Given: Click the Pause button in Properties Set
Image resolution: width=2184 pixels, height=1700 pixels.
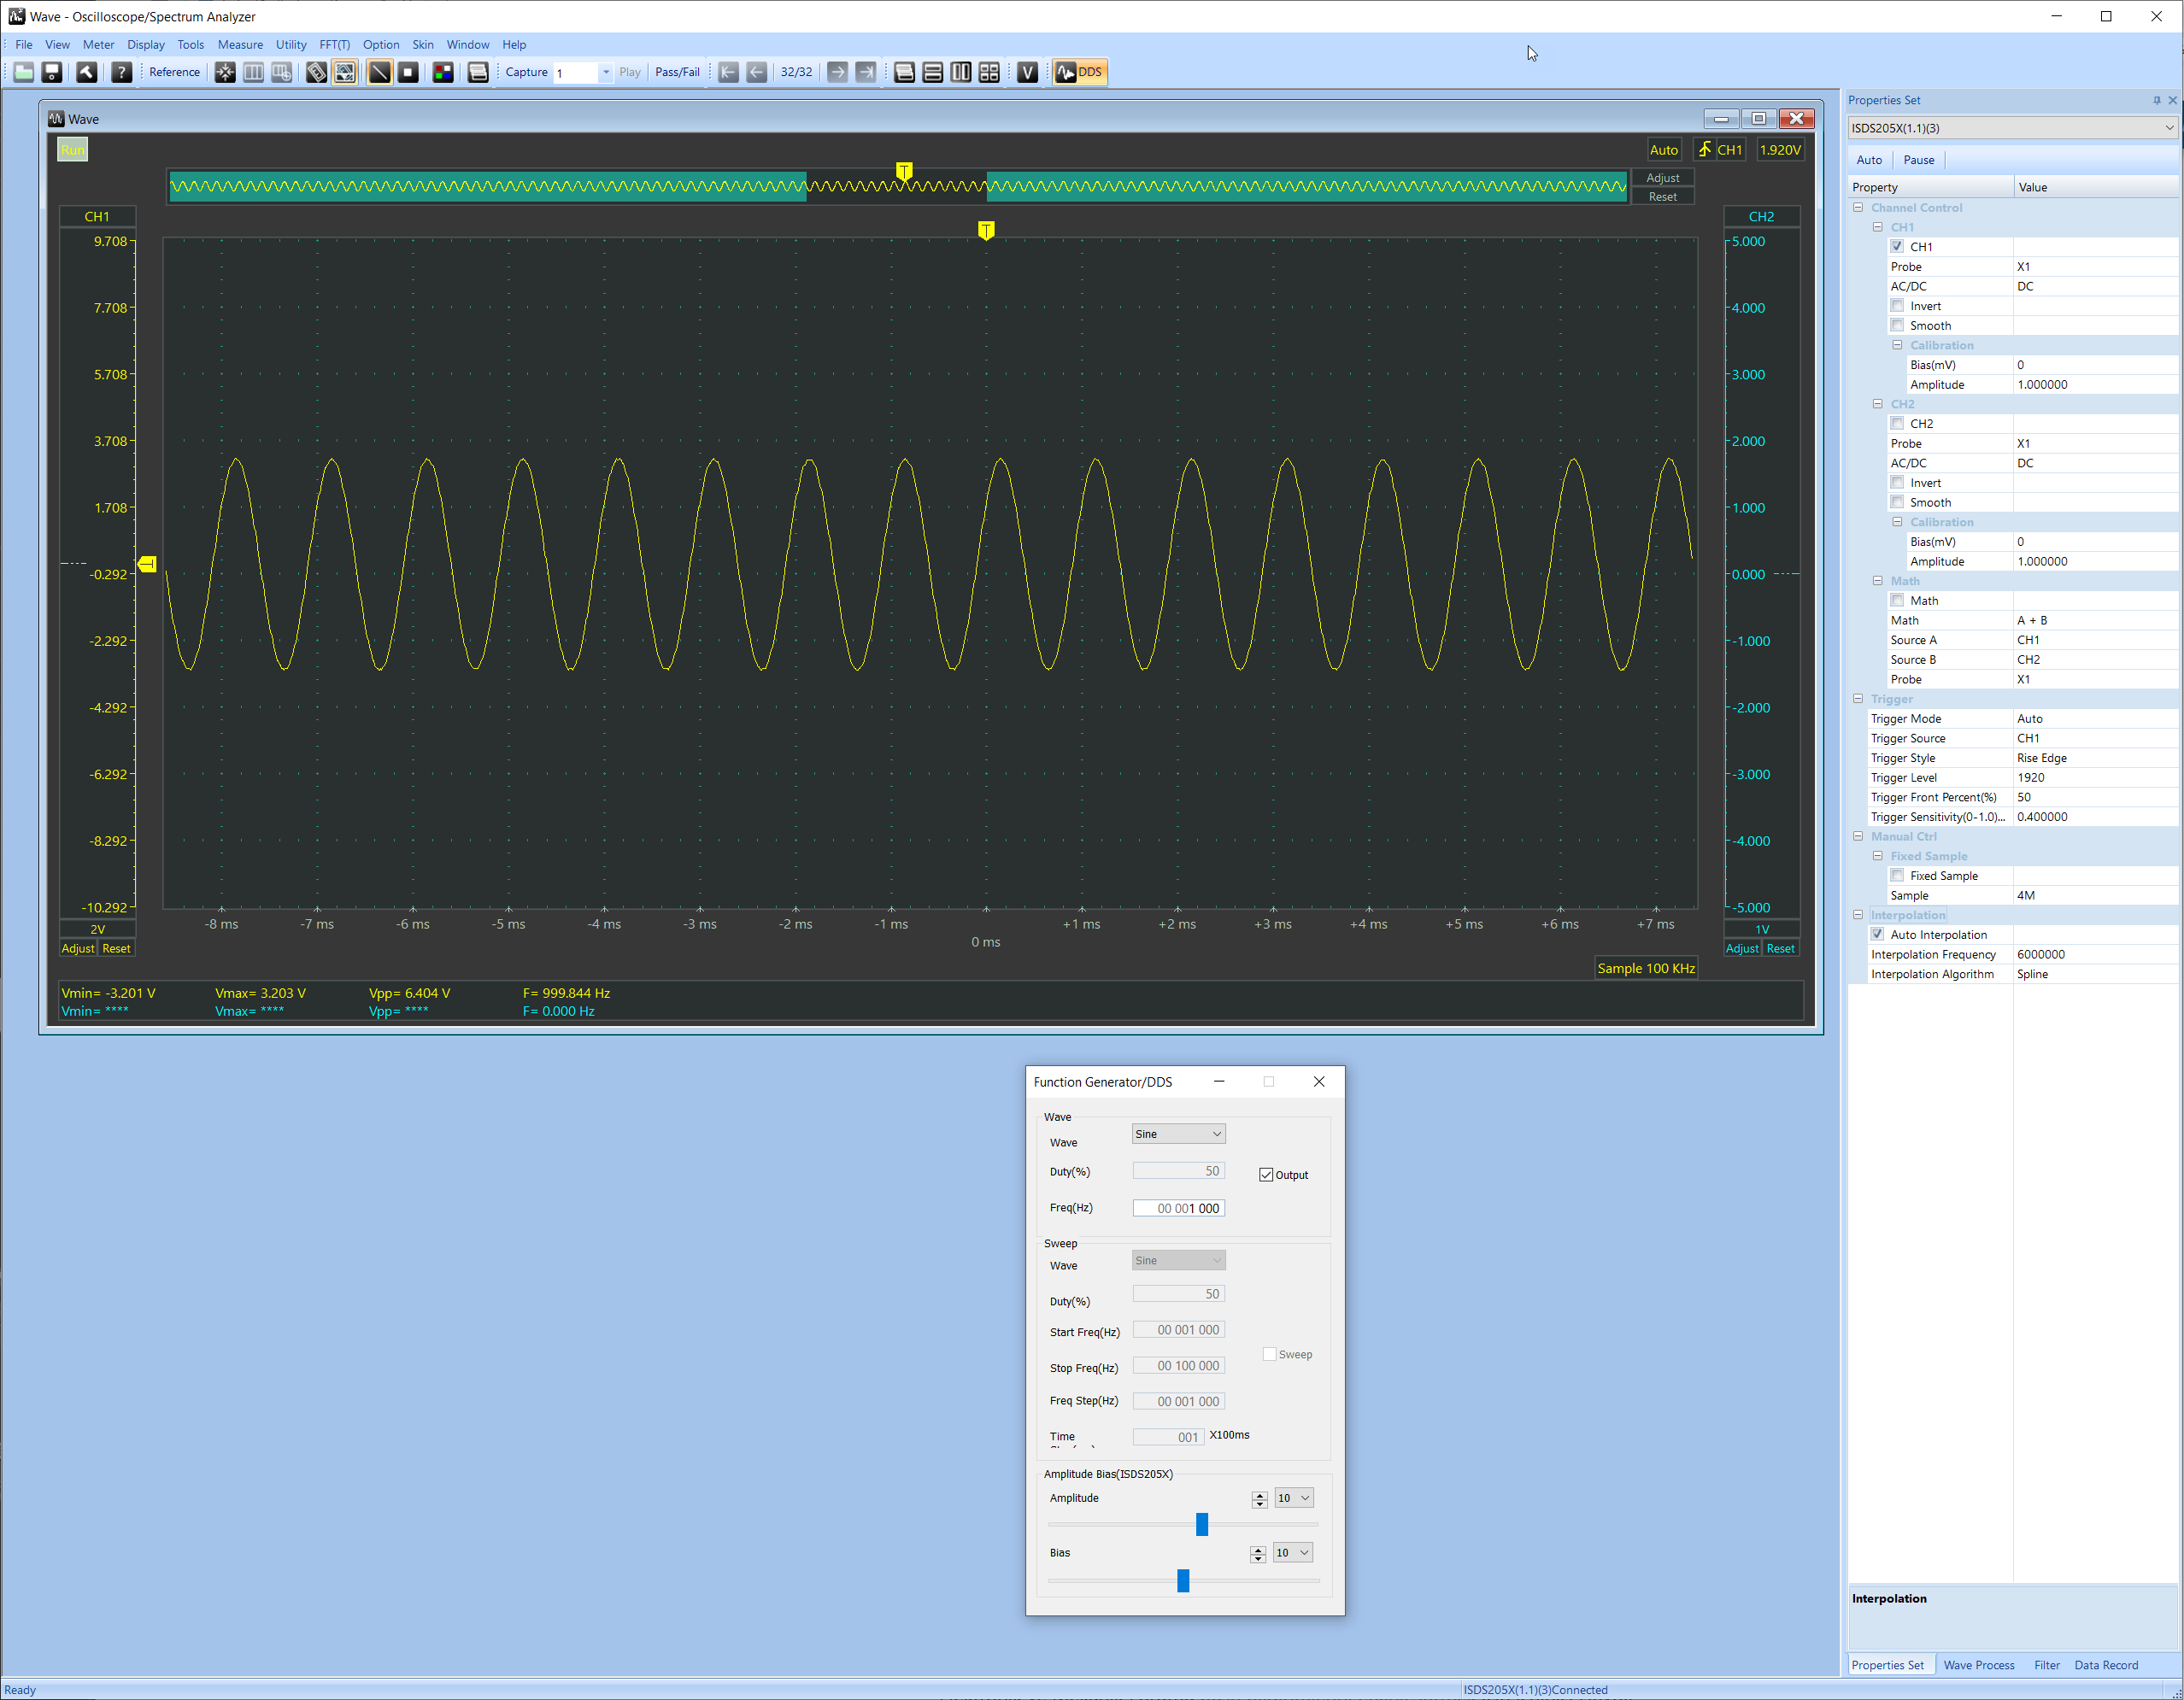Looking at the screenshot, I should (x=1918, y=160).
